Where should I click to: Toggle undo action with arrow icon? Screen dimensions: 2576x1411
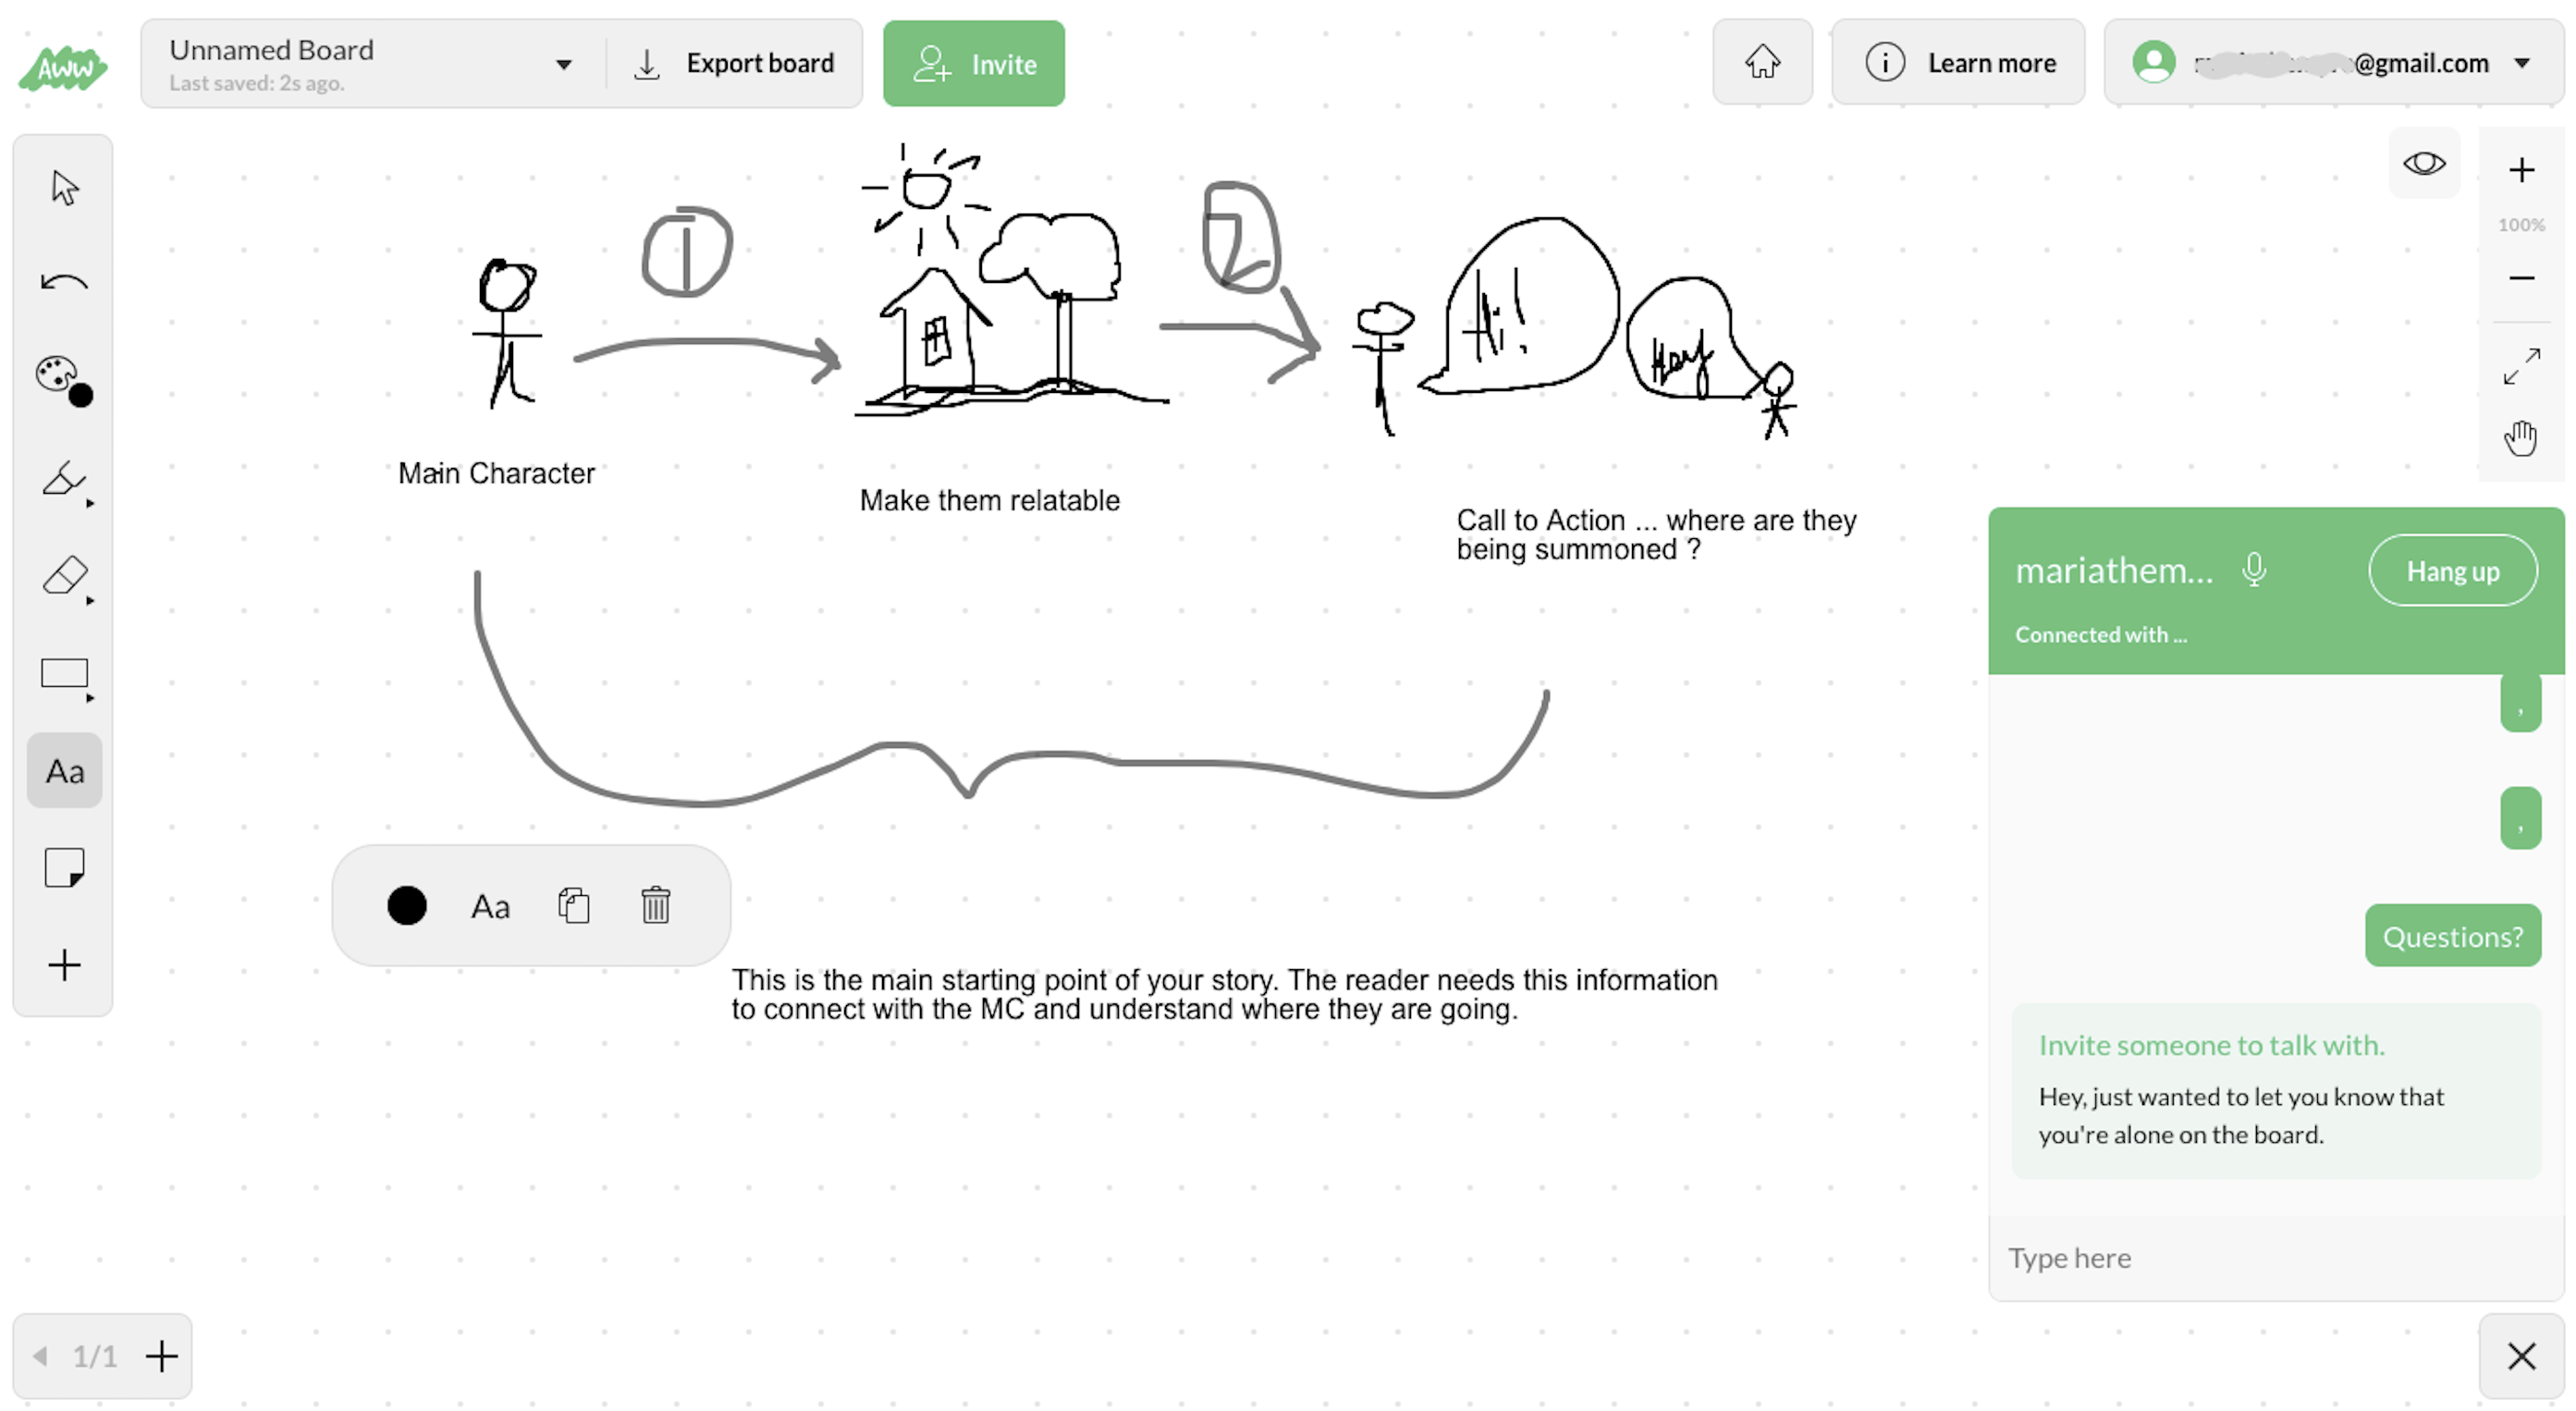[x=65, y=281]
